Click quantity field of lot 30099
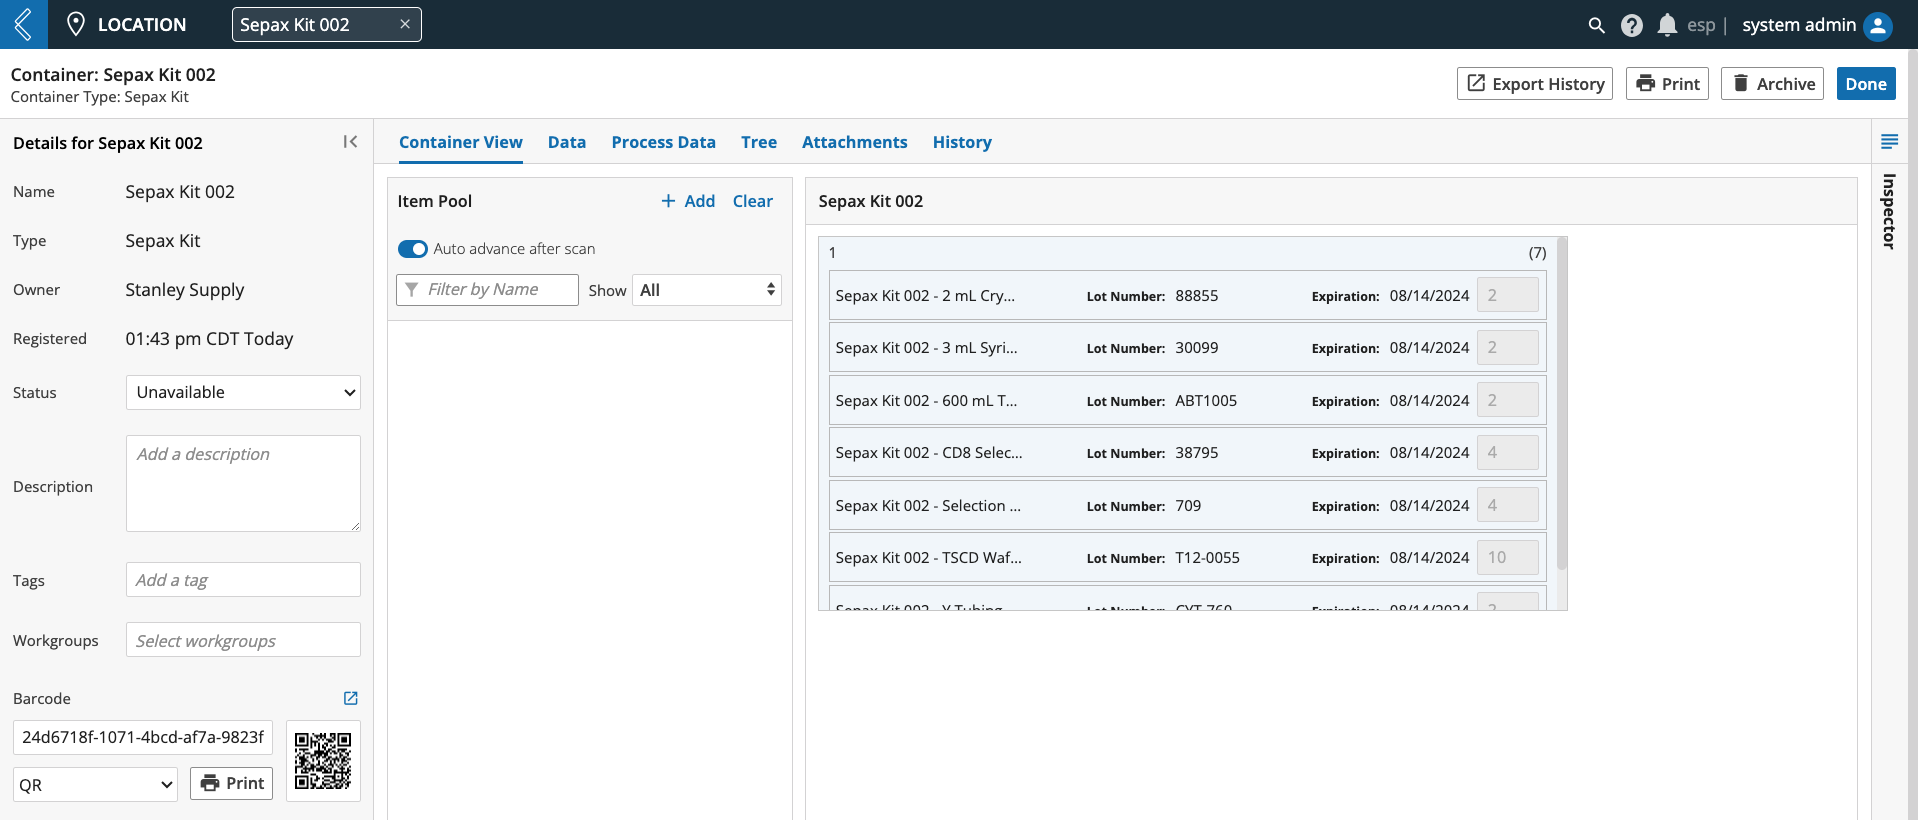 (x=1508, y=347)
